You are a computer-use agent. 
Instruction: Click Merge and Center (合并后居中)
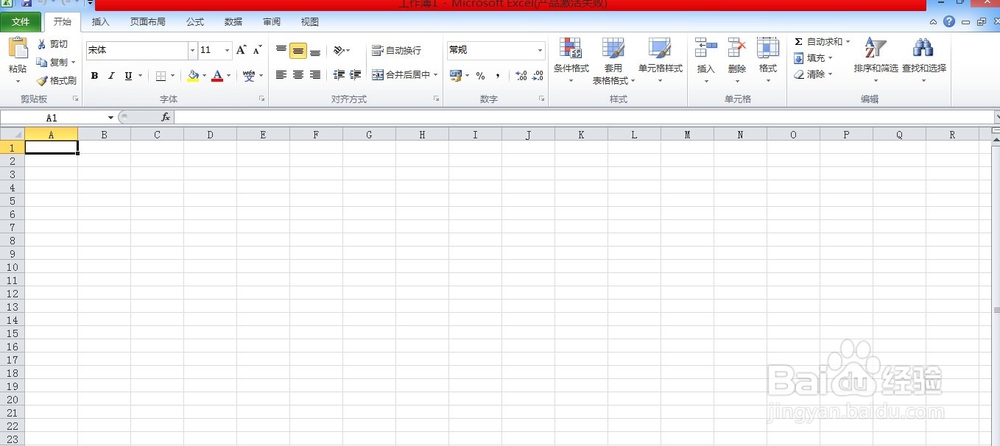[x=401, y=75]
